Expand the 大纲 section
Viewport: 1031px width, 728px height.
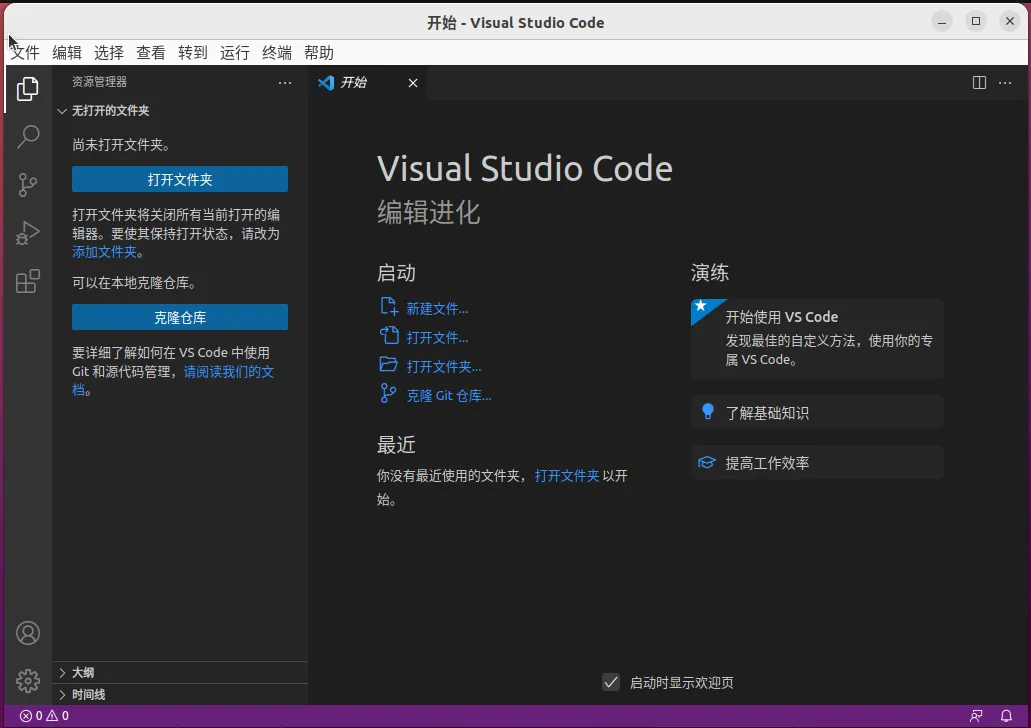click(62, 672)
